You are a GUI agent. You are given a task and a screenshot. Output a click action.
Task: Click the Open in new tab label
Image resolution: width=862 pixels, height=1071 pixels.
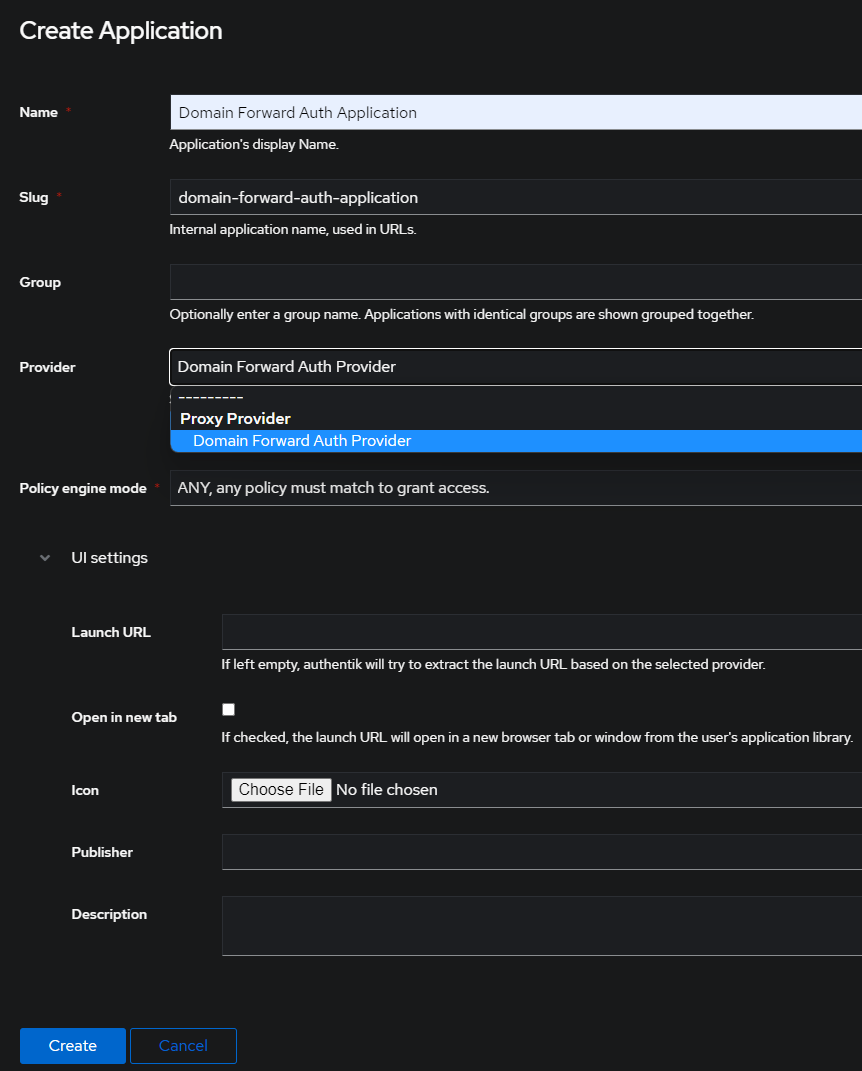124,717
